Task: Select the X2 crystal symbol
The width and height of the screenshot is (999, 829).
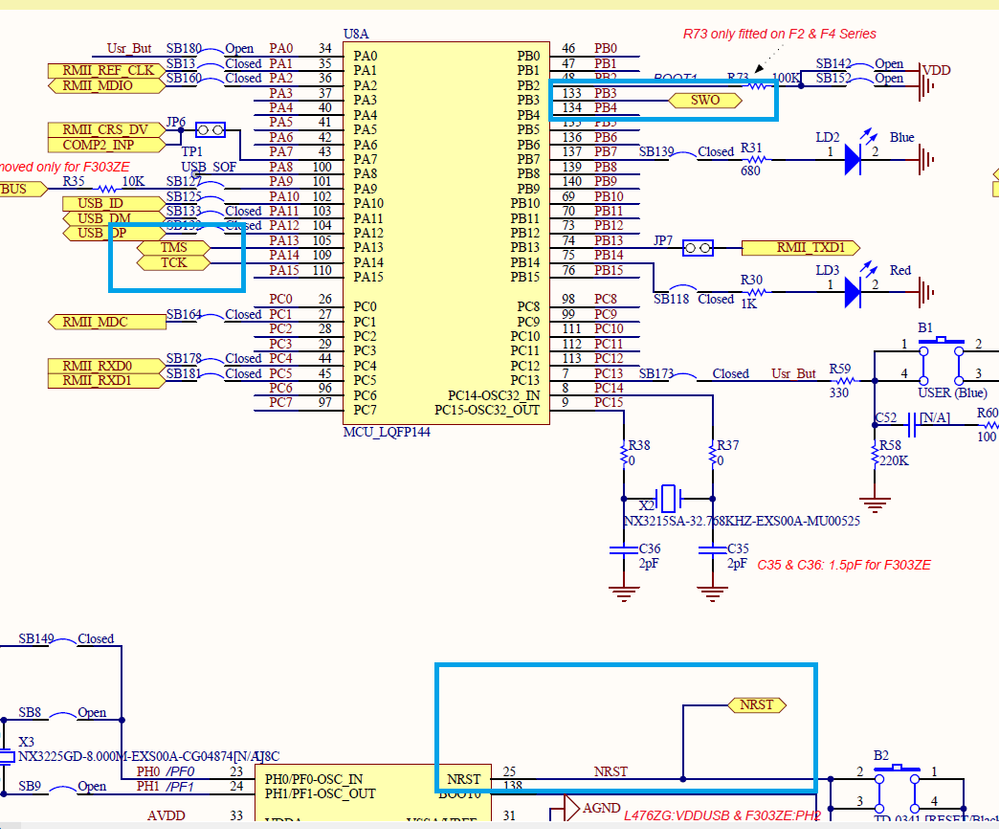Action: pyautogui.click(x=668, y=498)
